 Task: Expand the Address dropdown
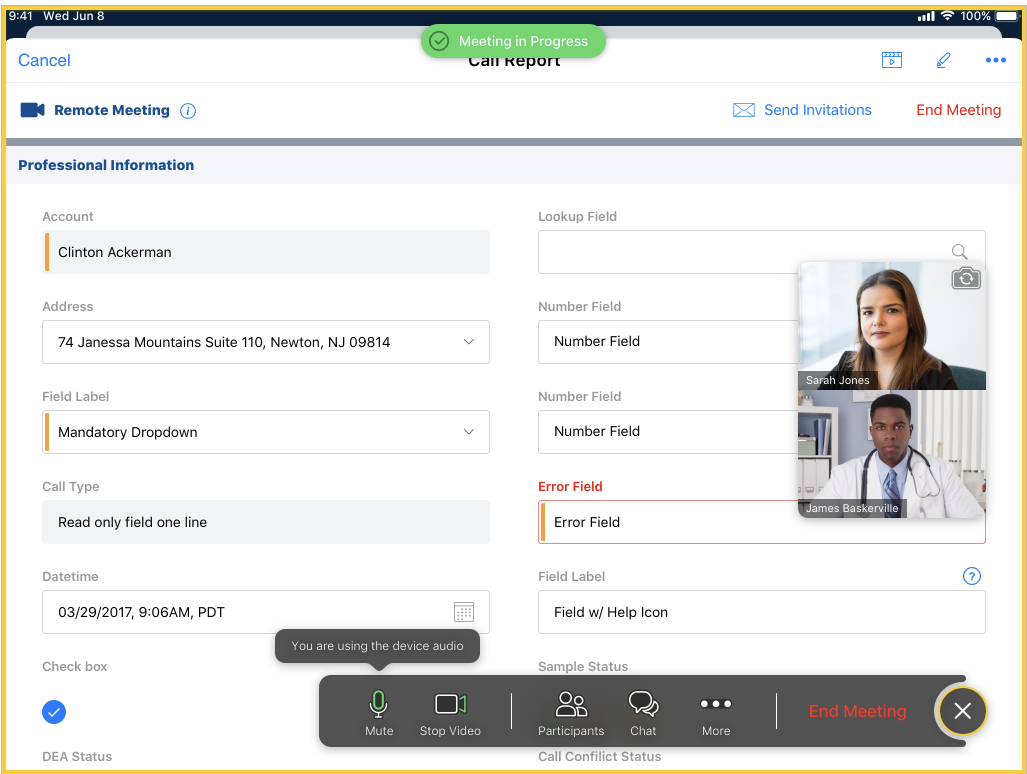[x=468, y=342]
